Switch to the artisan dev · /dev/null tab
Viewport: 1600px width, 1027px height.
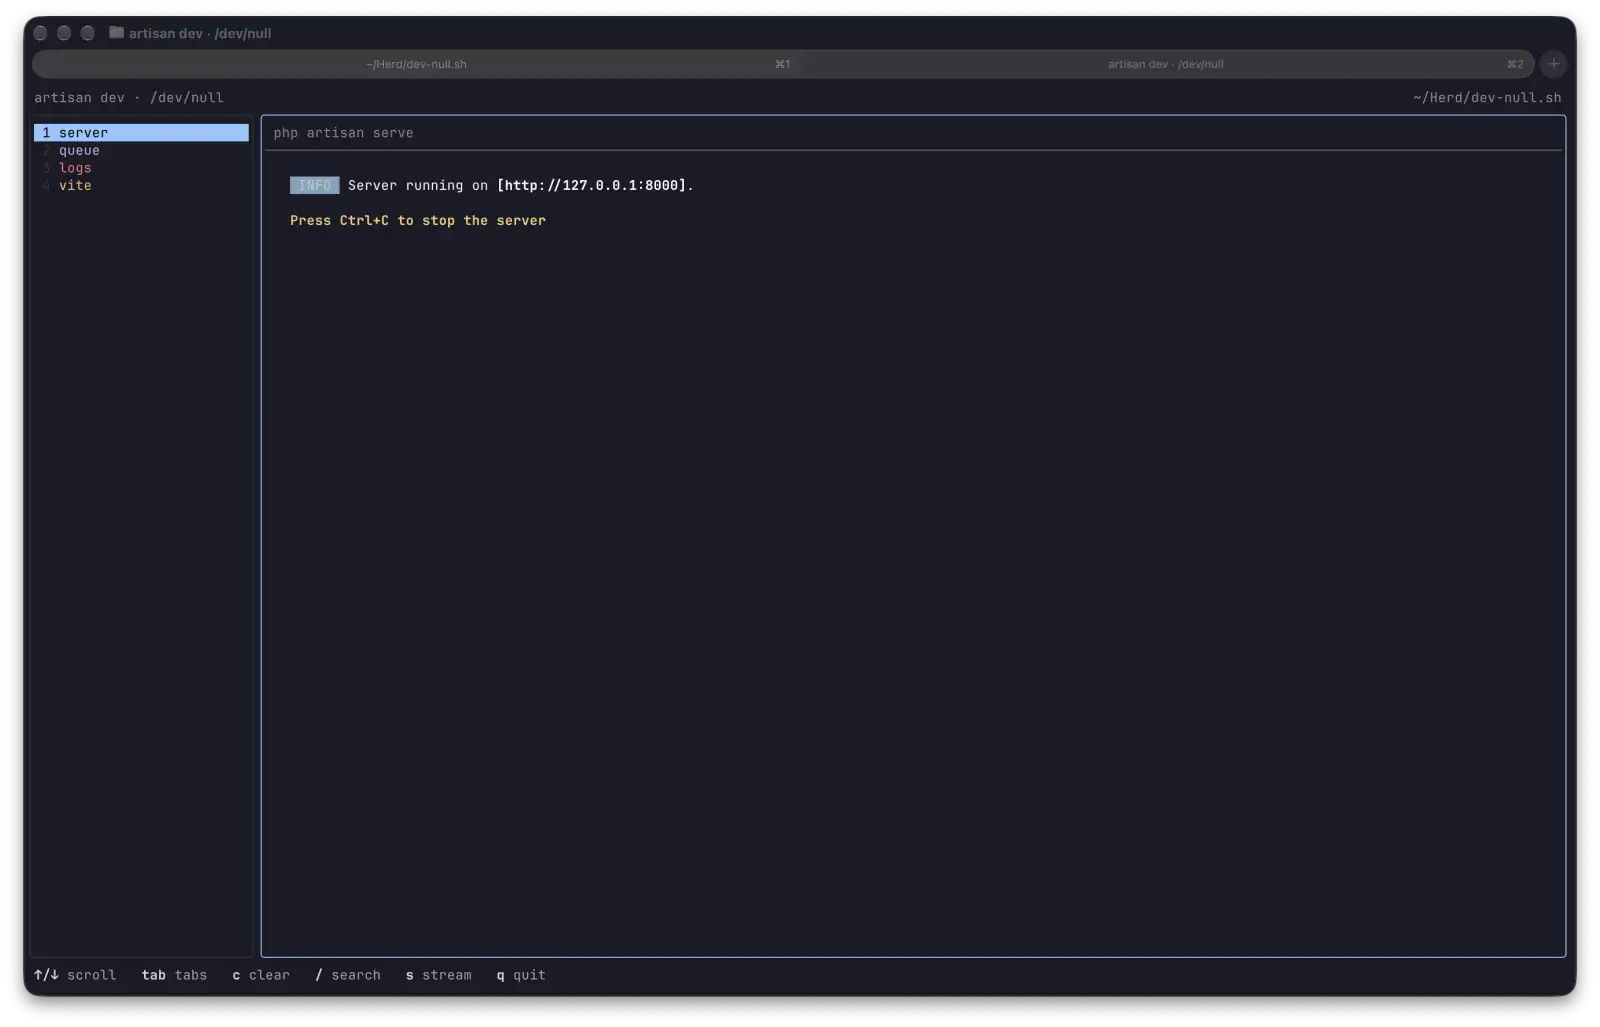click(1166, 64)
